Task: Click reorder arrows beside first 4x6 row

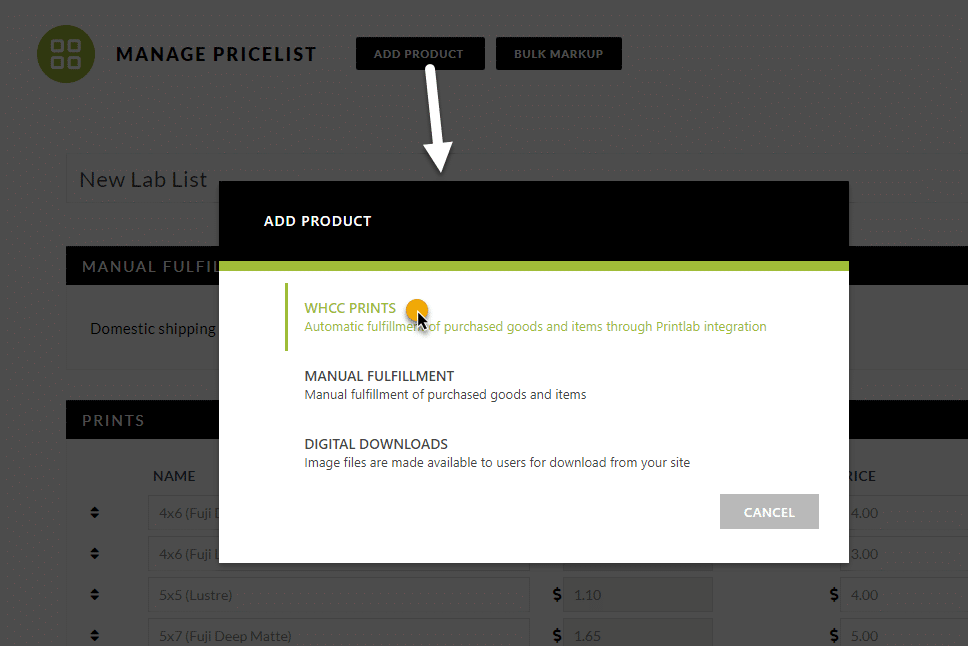Action: point(94,513)
